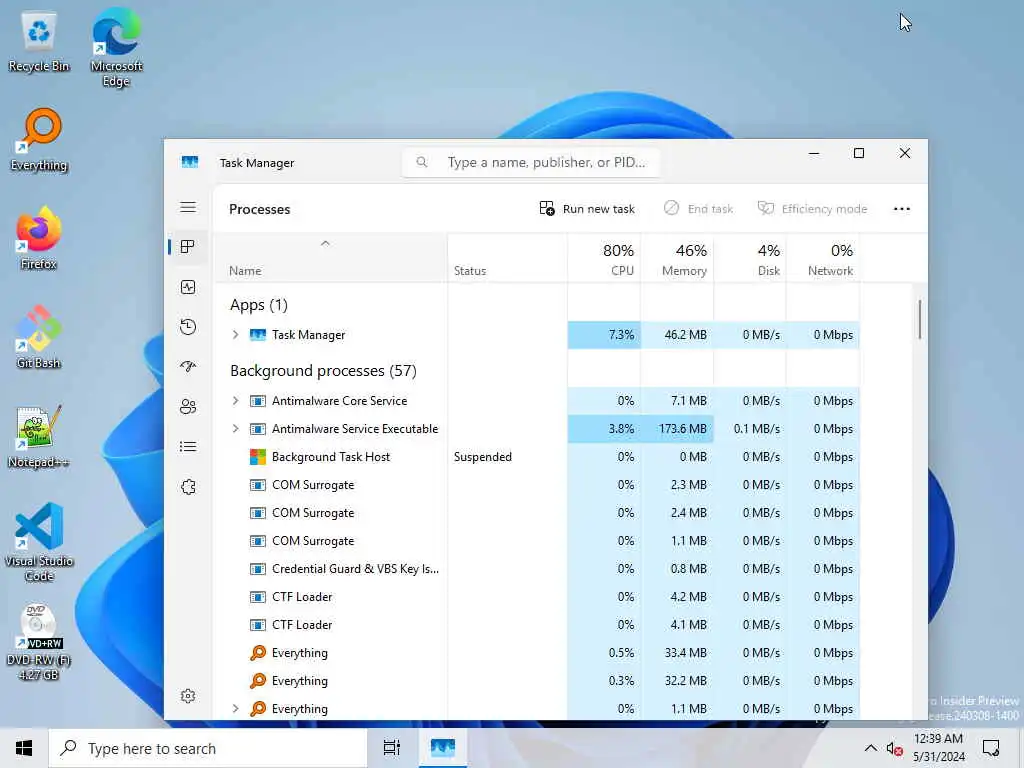Open the Startup apps sidebar icon
The image size is (1024, 768).
pos(188,366)
